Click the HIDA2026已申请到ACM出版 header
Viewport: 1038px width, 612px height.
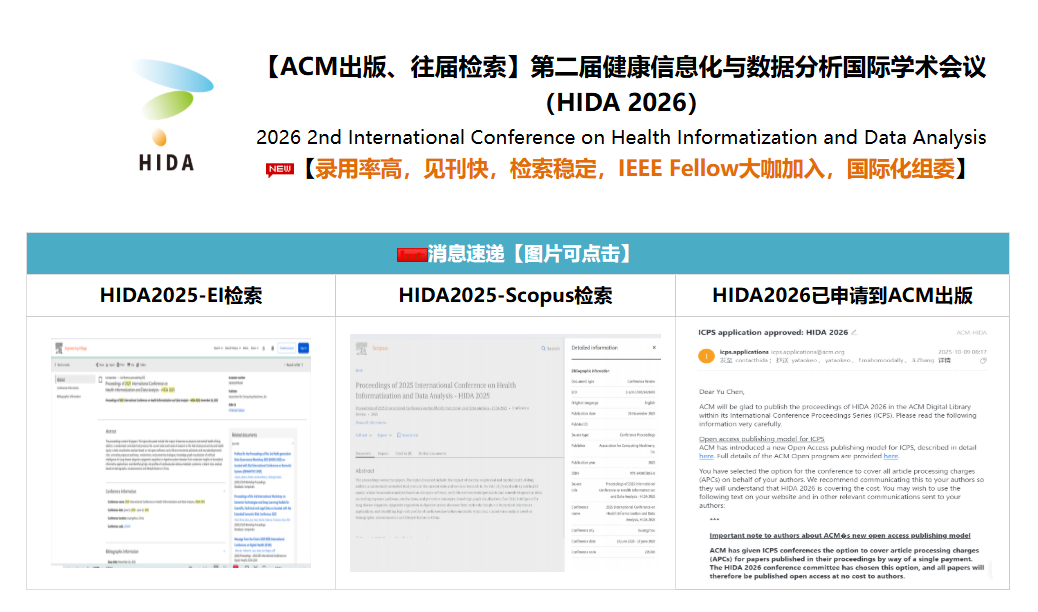(x=842, y=295)
